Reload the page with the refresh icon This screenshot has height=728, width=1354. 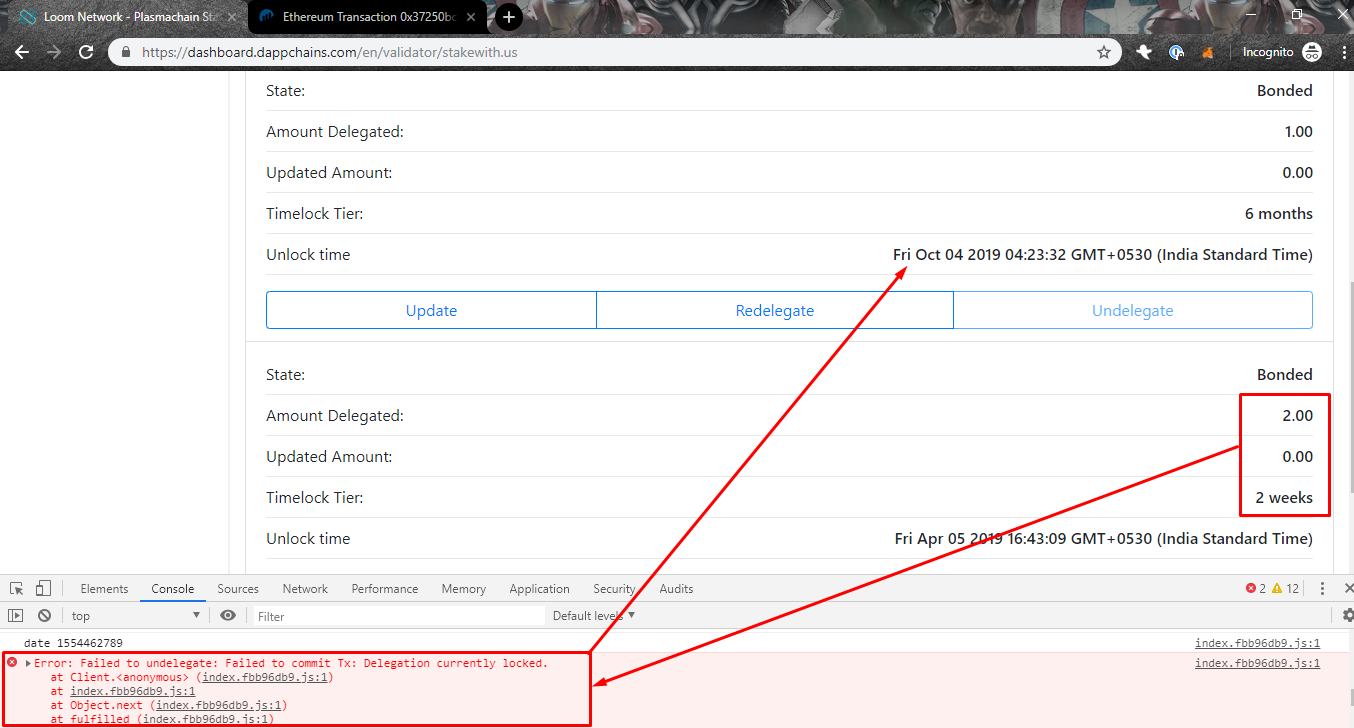[87, 52]
